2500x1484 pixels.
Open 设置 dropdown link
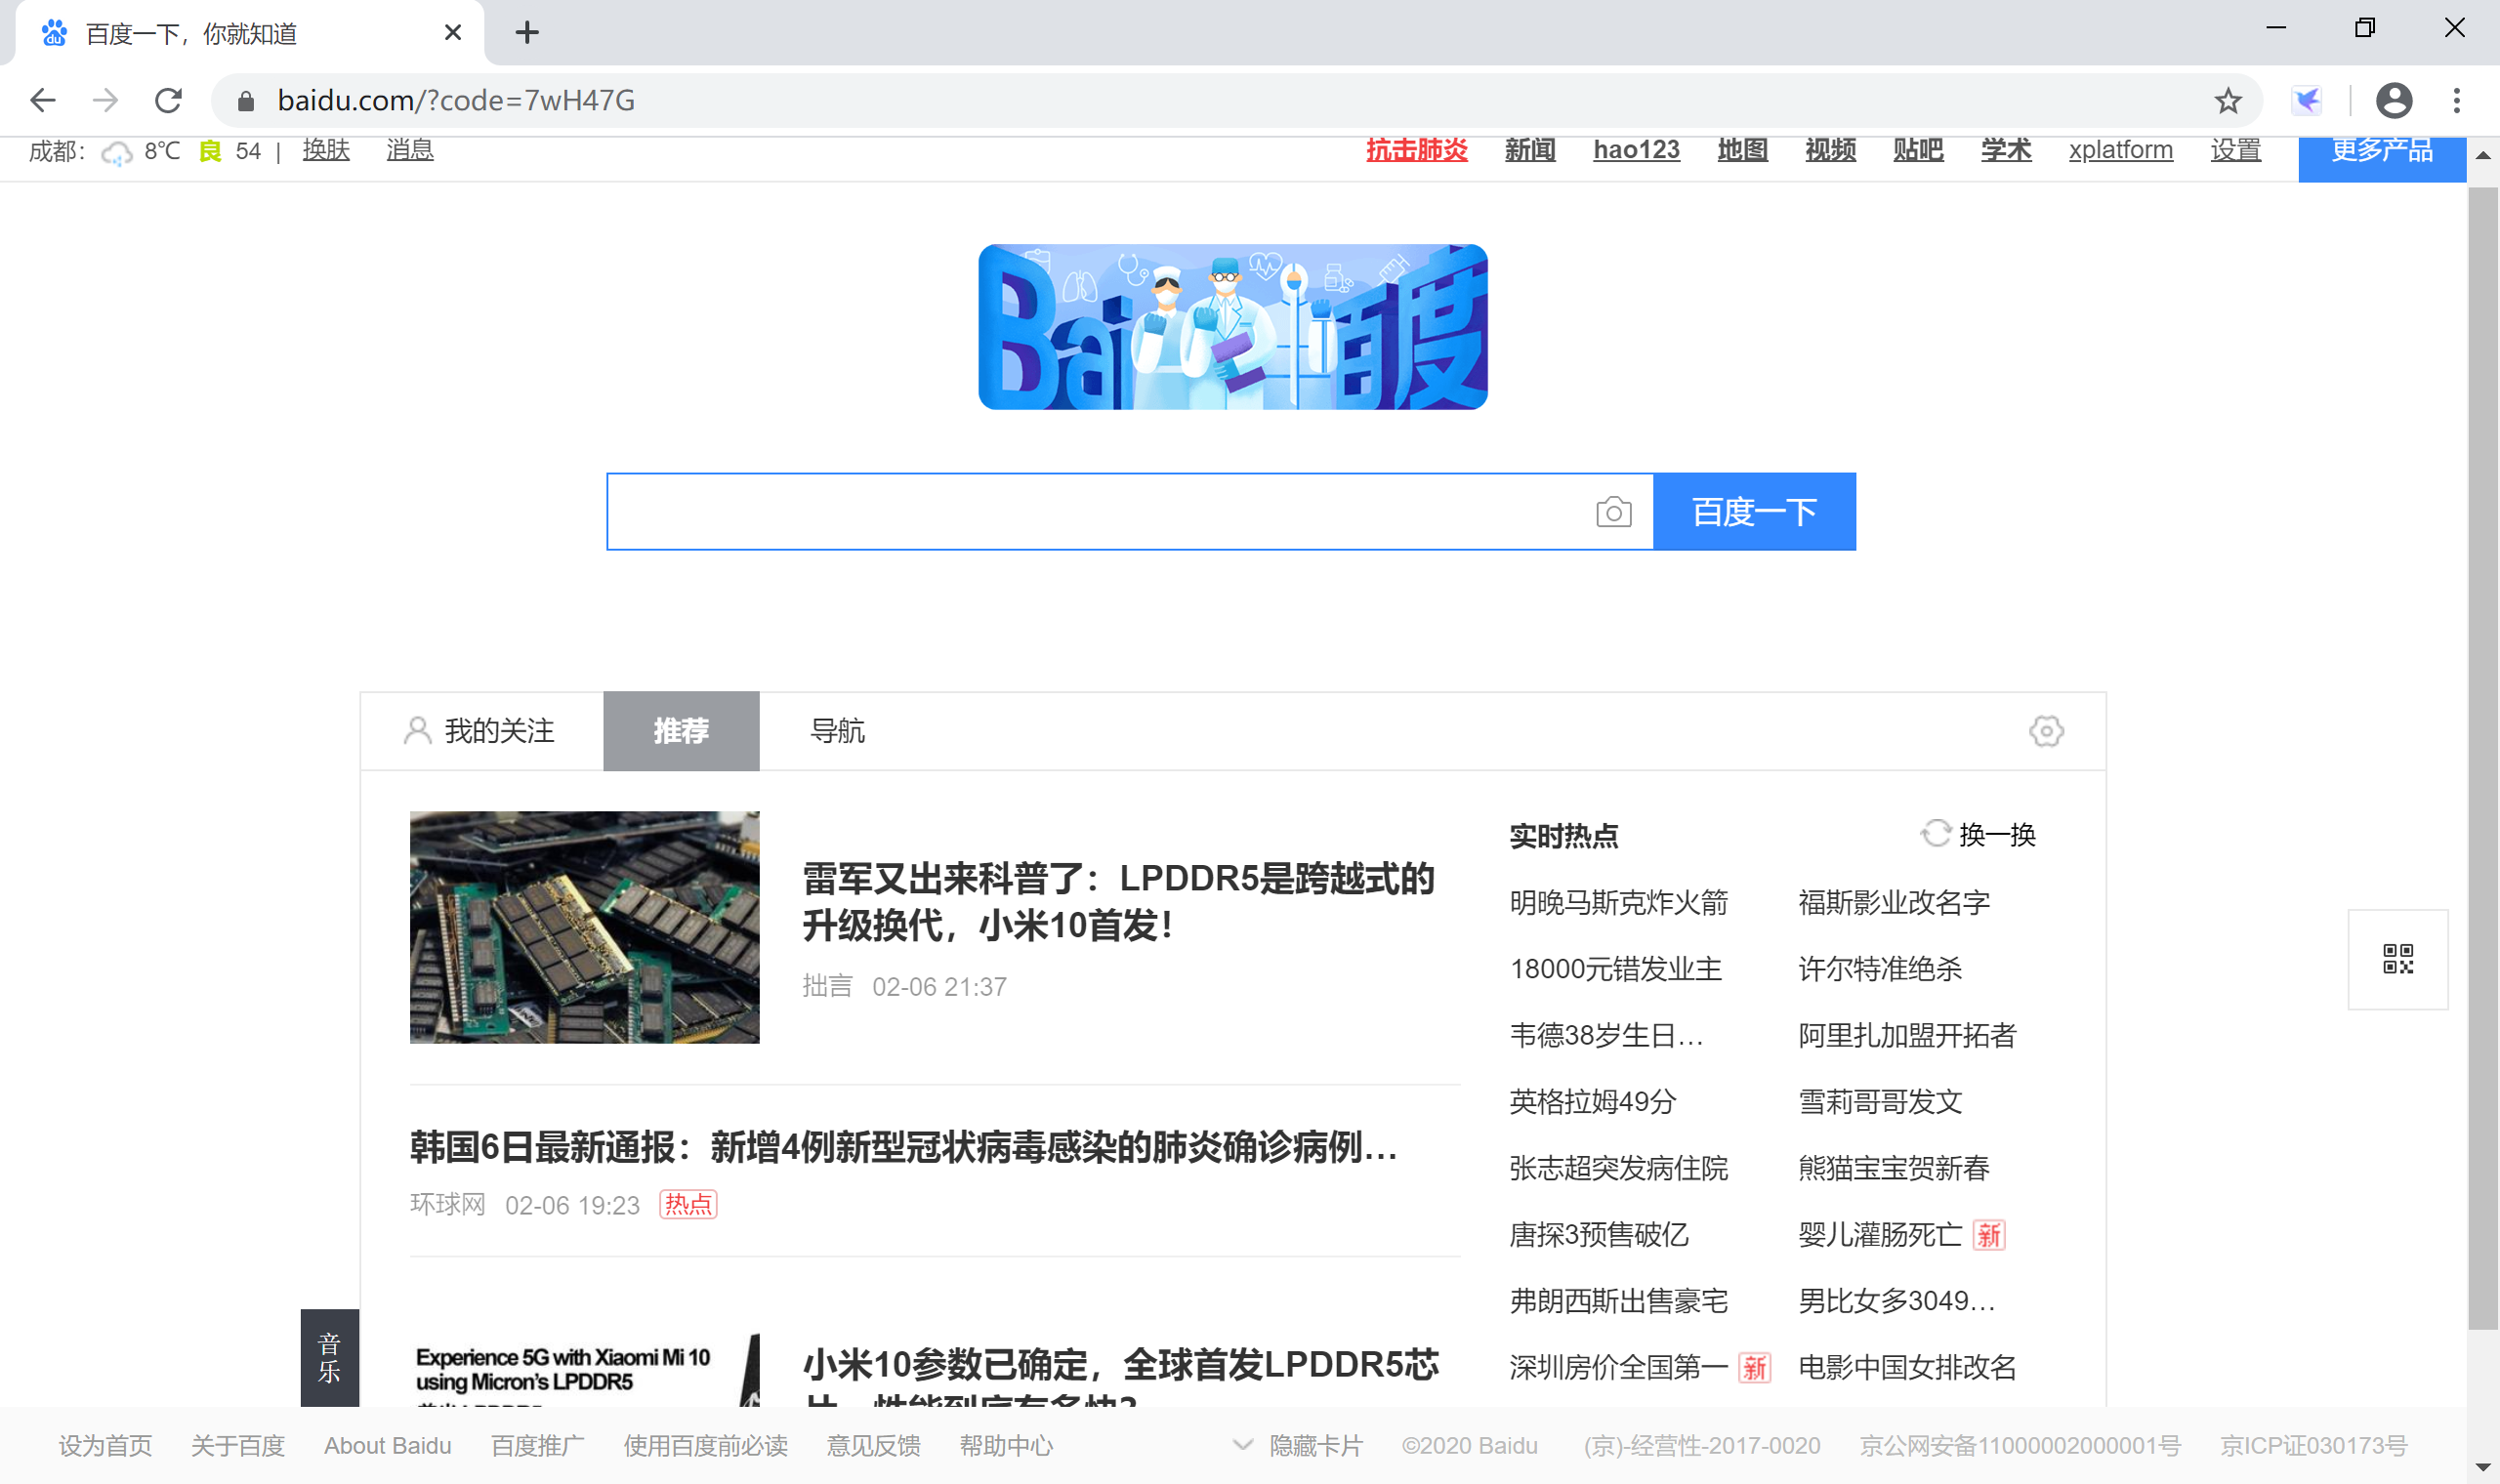2235,150
